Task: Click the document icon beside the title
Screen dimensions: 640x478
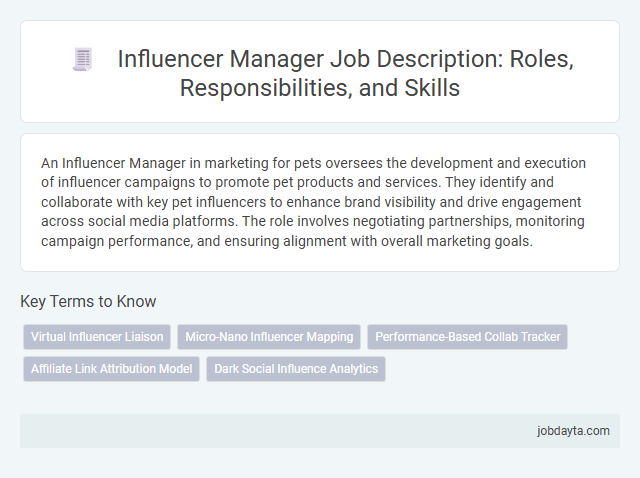Action: [83, 59]
